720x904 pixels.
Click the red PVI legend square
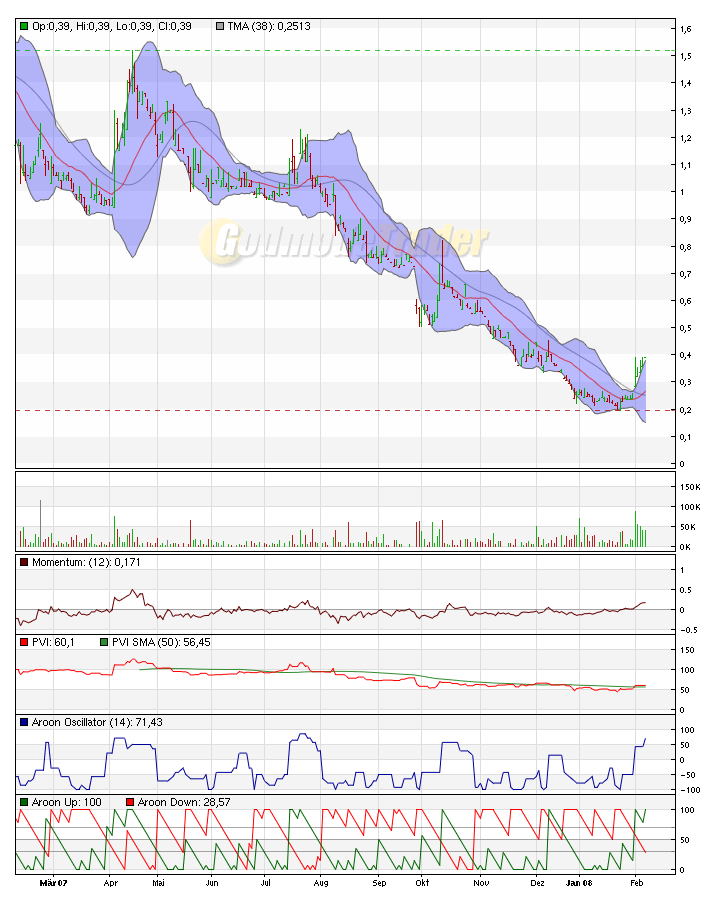pos(24,642)
